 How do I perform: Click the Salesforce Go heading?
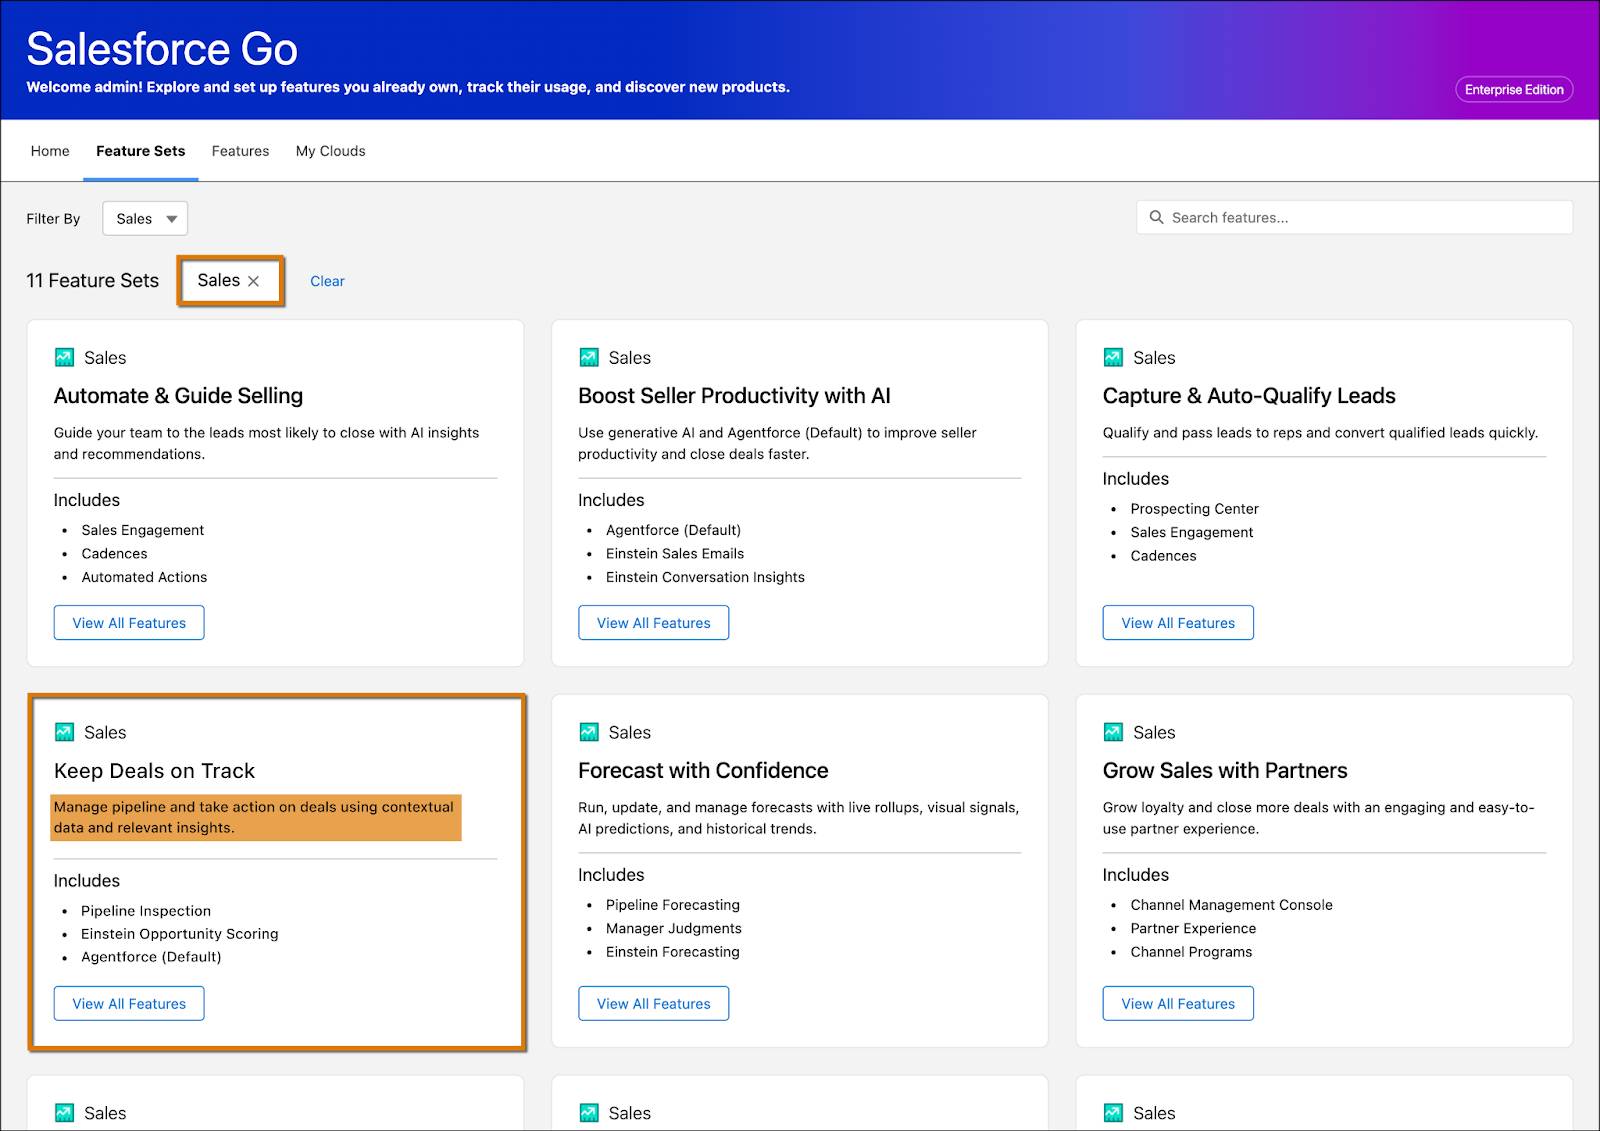[162, 49]
